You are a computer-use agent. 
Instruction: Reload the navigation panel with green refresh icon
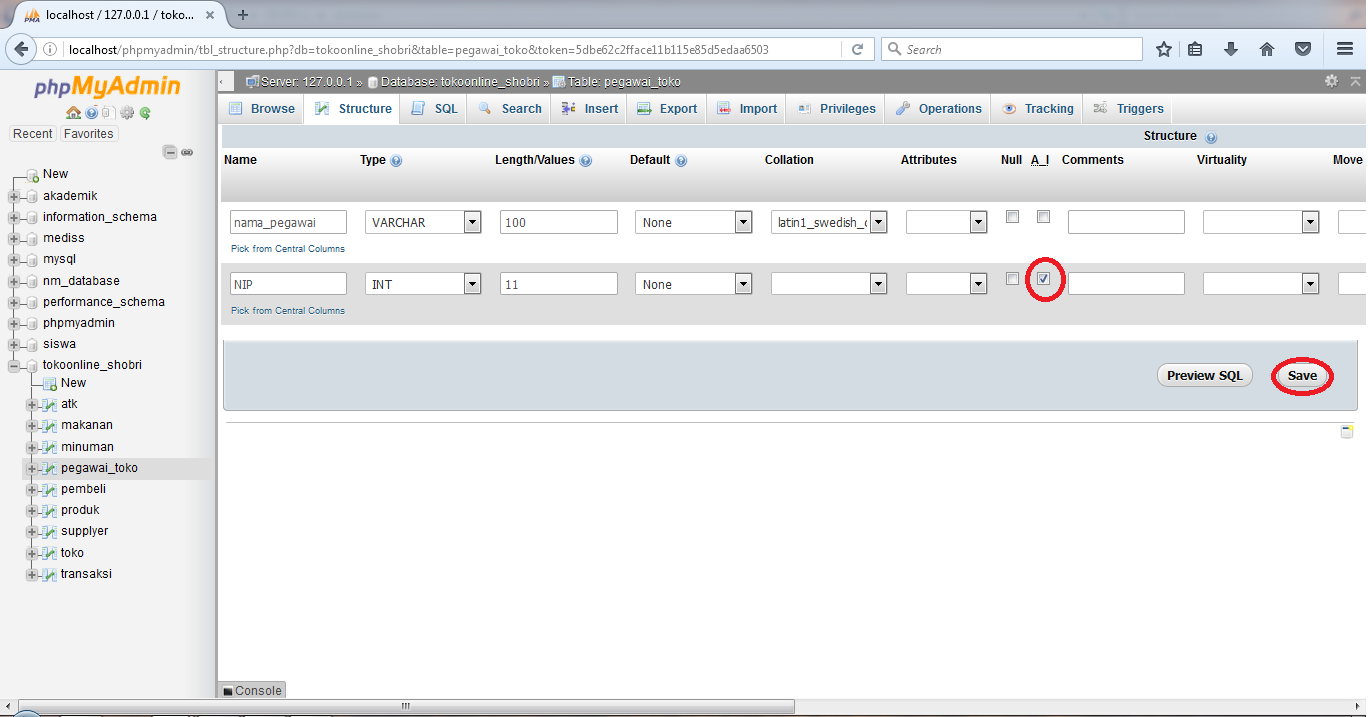pyautogui.click(x=144, y=112)
